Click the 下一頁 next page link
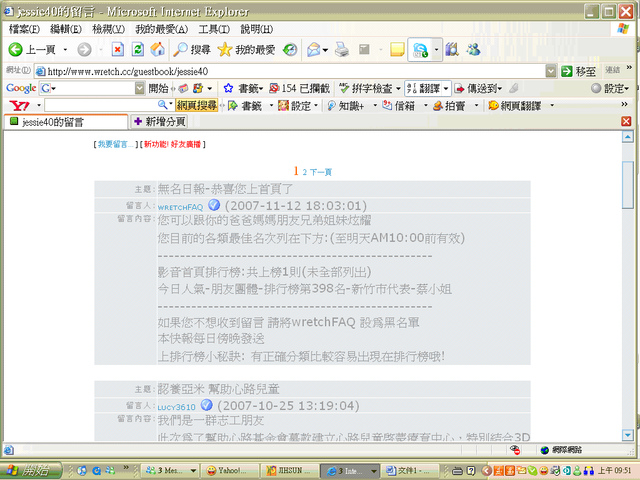Image resolution: width=640 pixels, height=480 pixels. [x=321, y=172]
